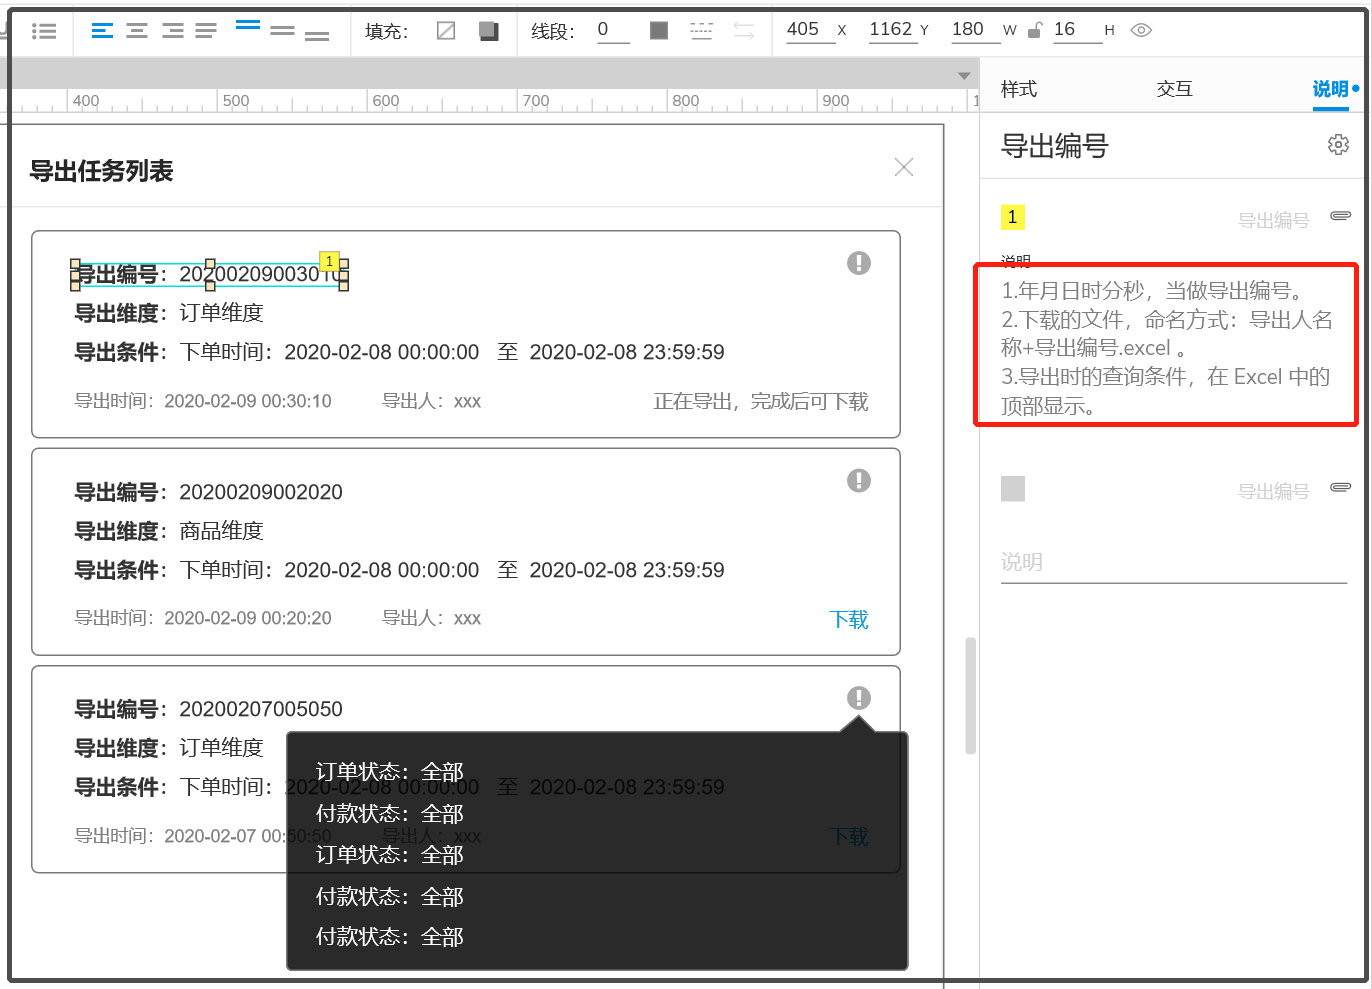Toggle widget visibility eye icon
This screenshot has width=1372, height=989.
click(x=1141, y=30)
